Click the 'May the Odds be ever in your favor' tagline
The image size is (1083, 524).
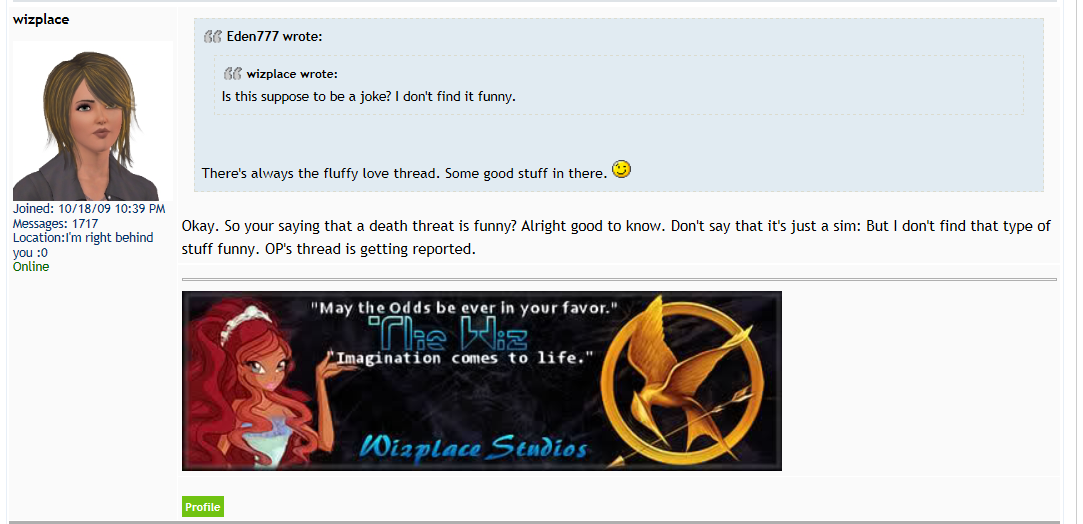pyautogui.click(x=464, y=308)
